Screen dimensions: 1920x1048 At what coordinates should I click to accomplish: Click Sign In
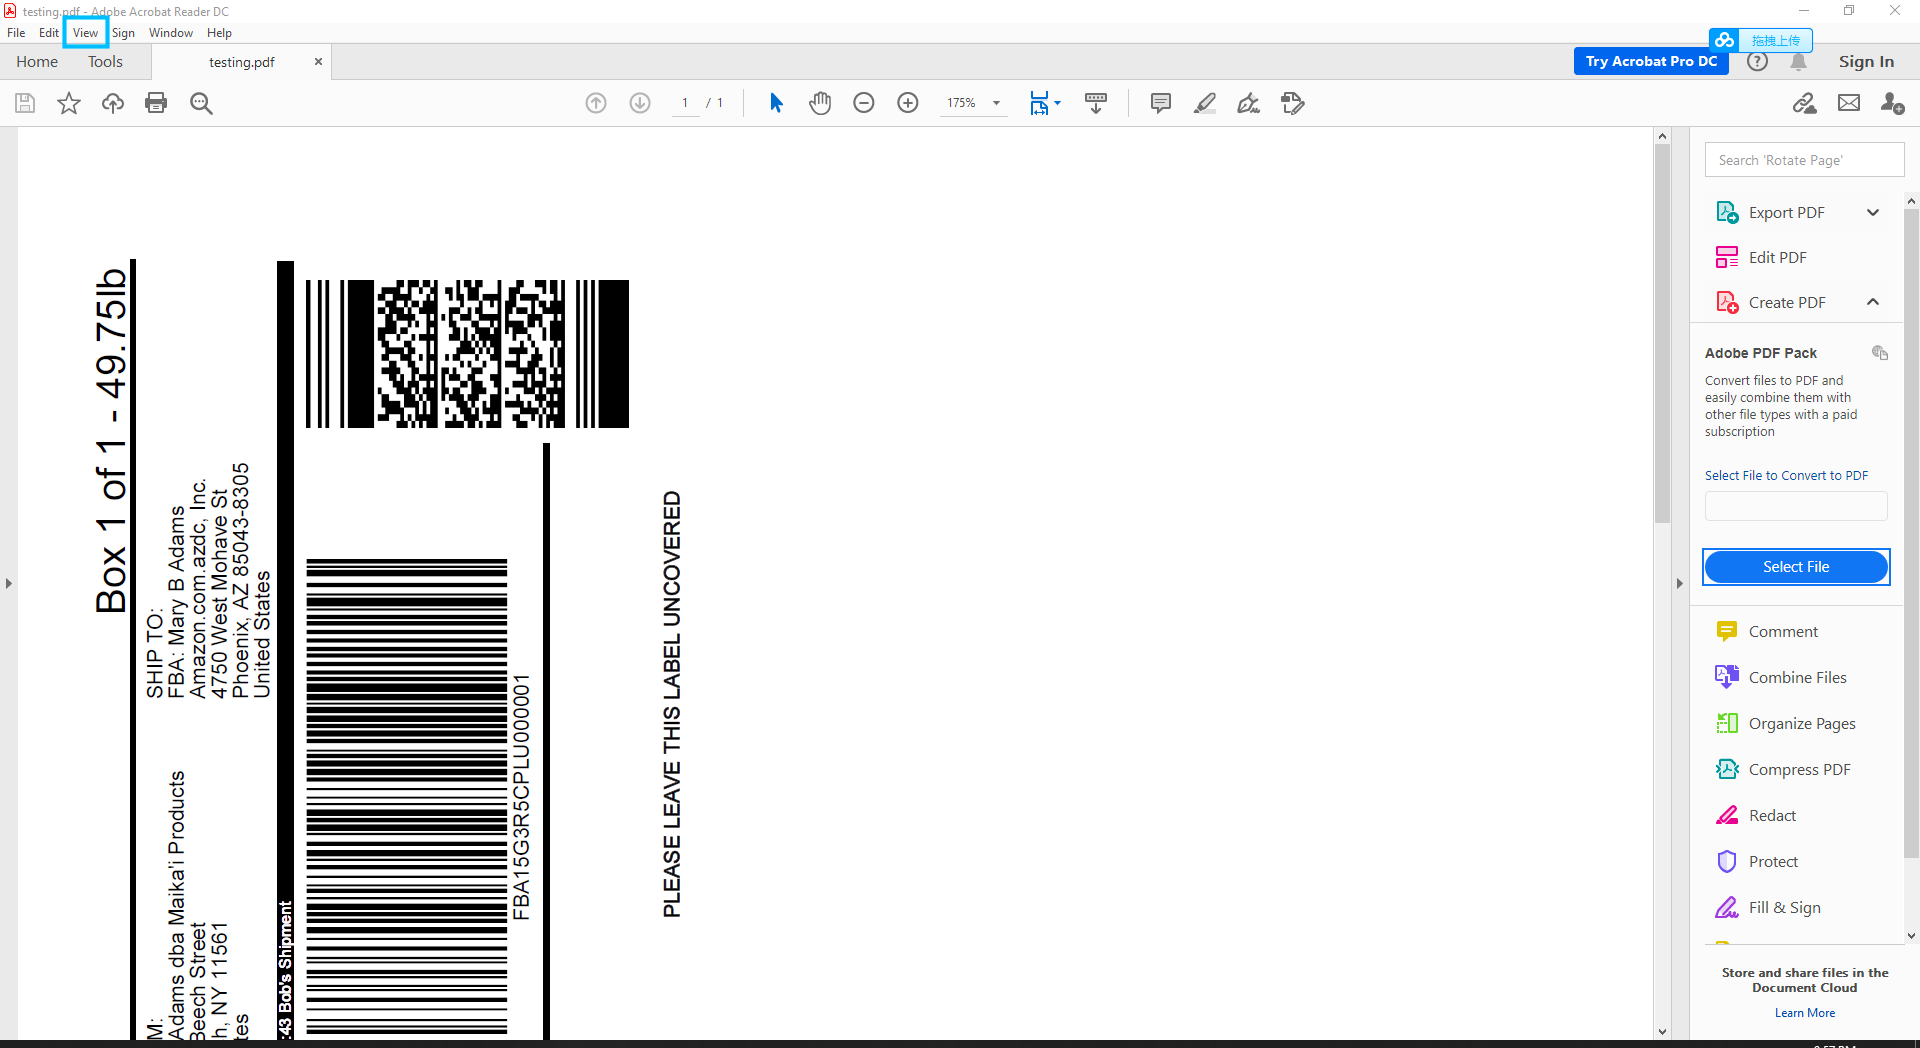point(1866,61)
